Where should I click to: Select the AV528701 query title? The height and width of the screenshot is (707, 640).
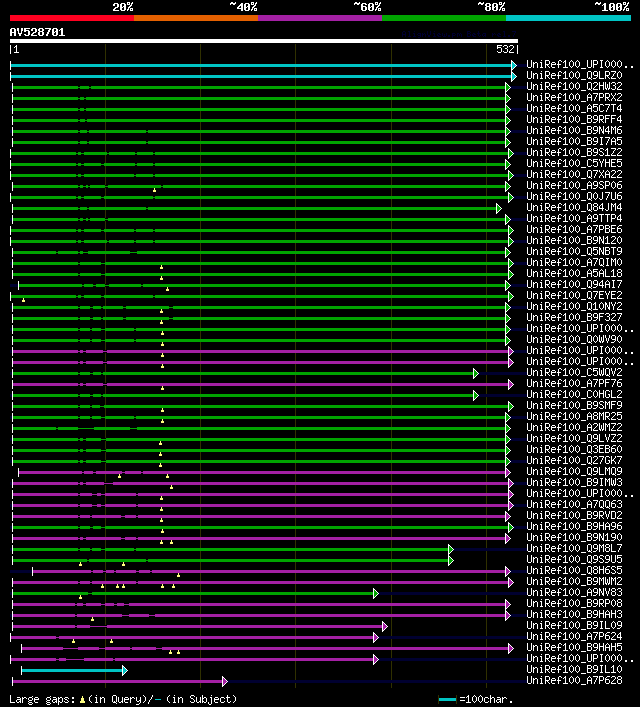[37, 32]
